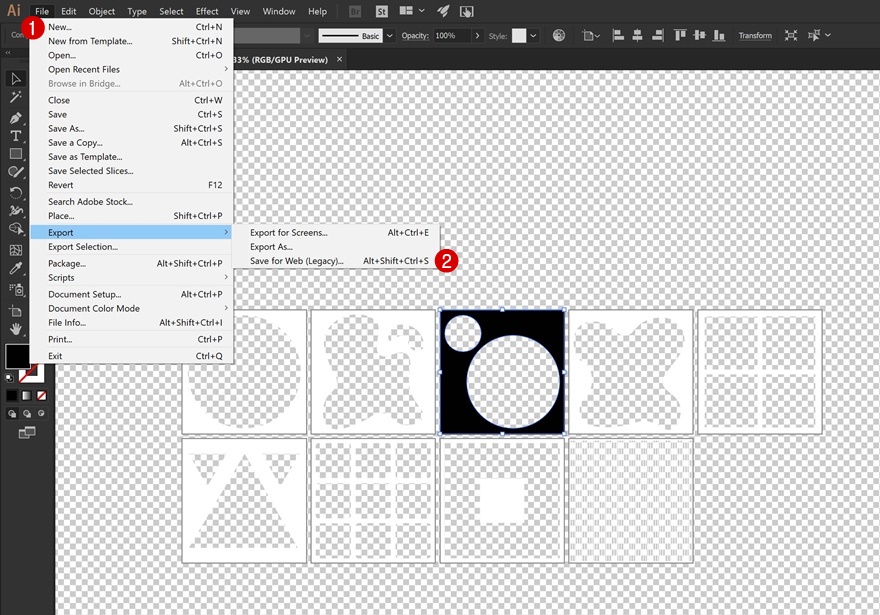Select the Pen tool
Viewport: 880px width, 615px height.
tap(16, 118)
